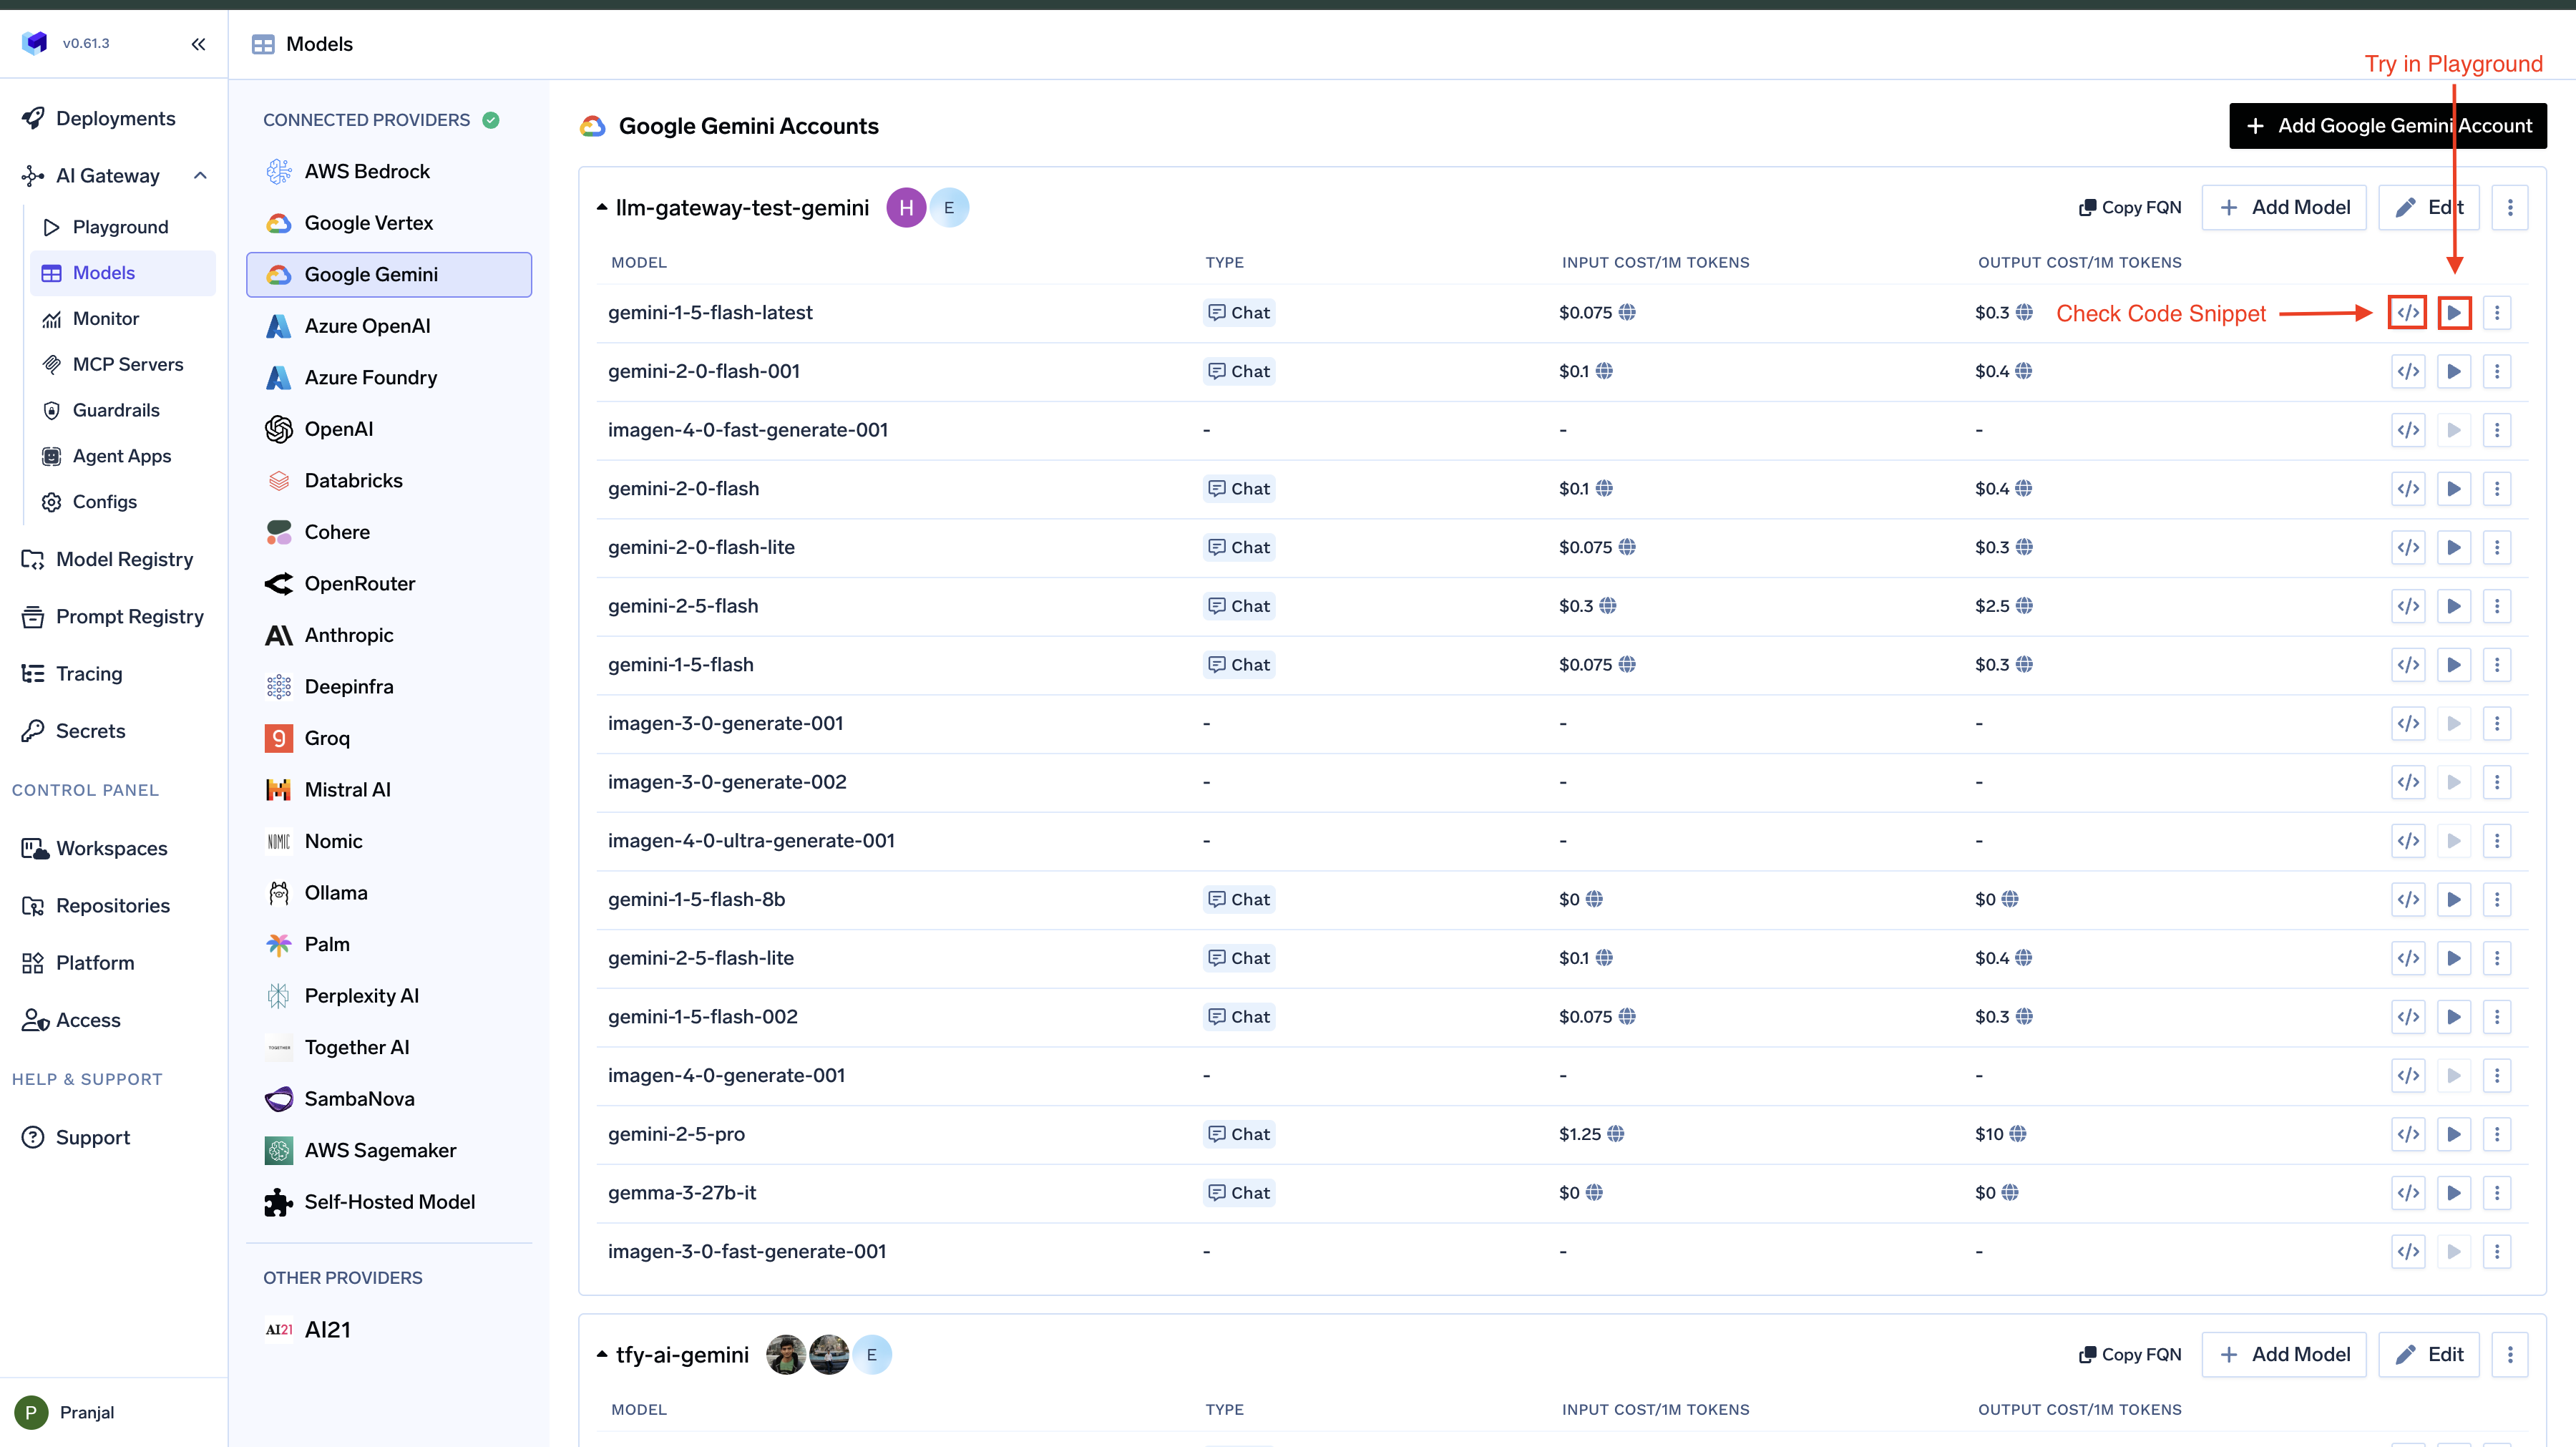The height and width of the screenshot is (1447, 2576).
Task: Open Deployments from sidebar
Action: pos(115,119)
